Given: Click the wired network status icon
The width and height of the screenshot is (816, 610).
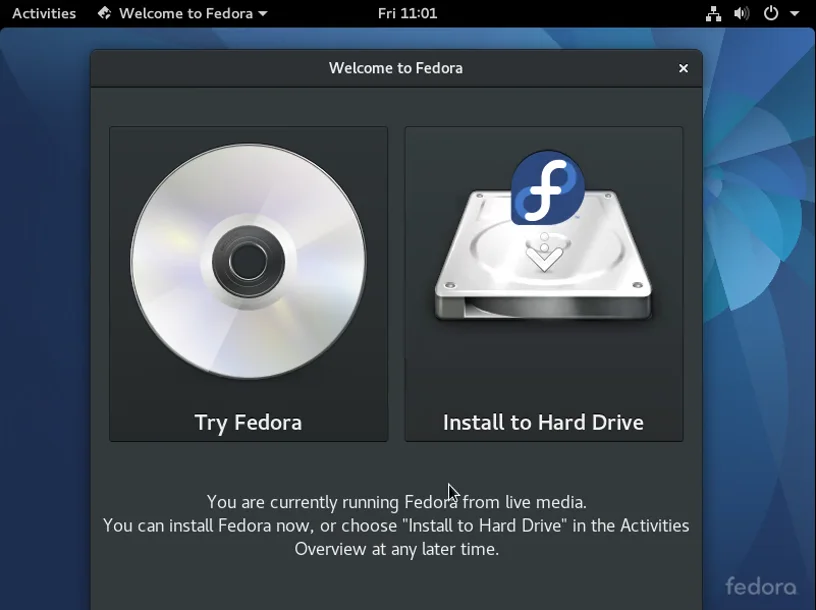Looking at the screenshot, I should point(713,14).
